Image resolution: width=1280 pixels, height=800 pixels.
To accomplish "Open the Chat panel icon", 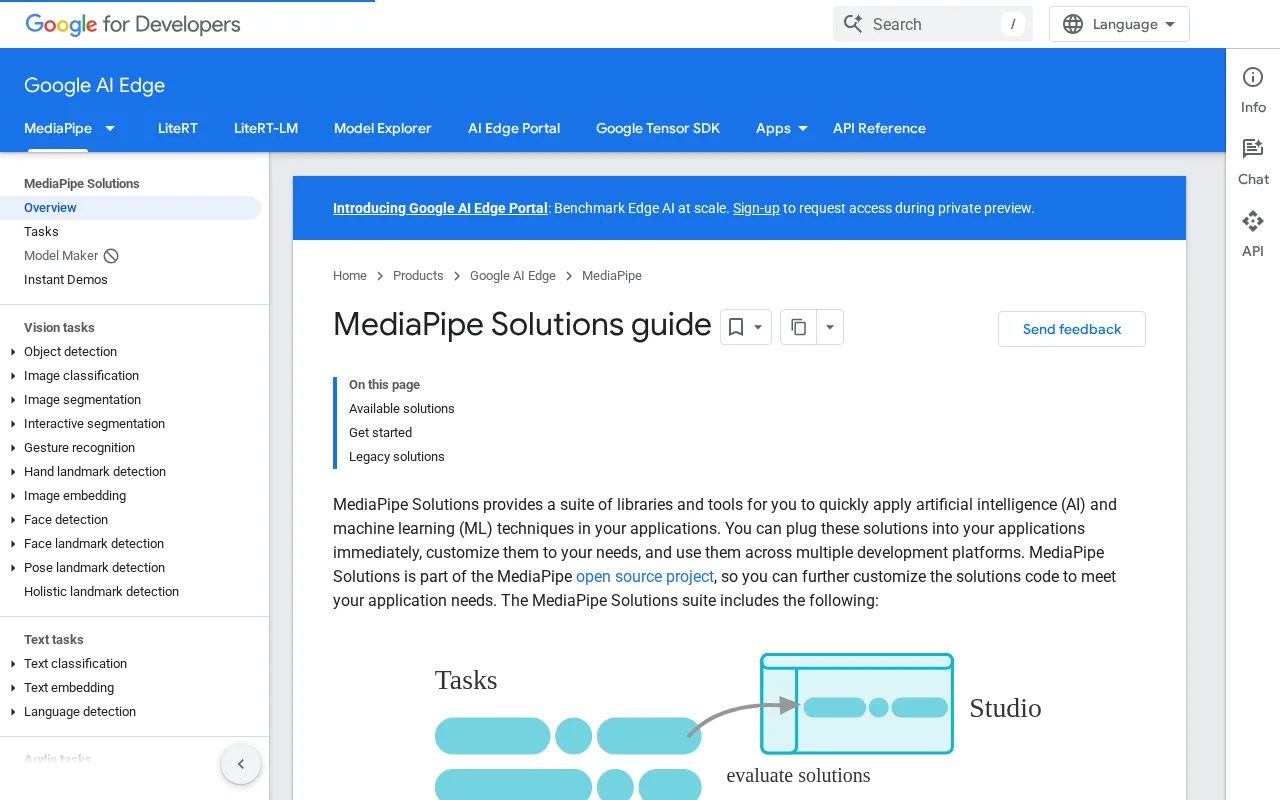I will (x=1253, y=149).
